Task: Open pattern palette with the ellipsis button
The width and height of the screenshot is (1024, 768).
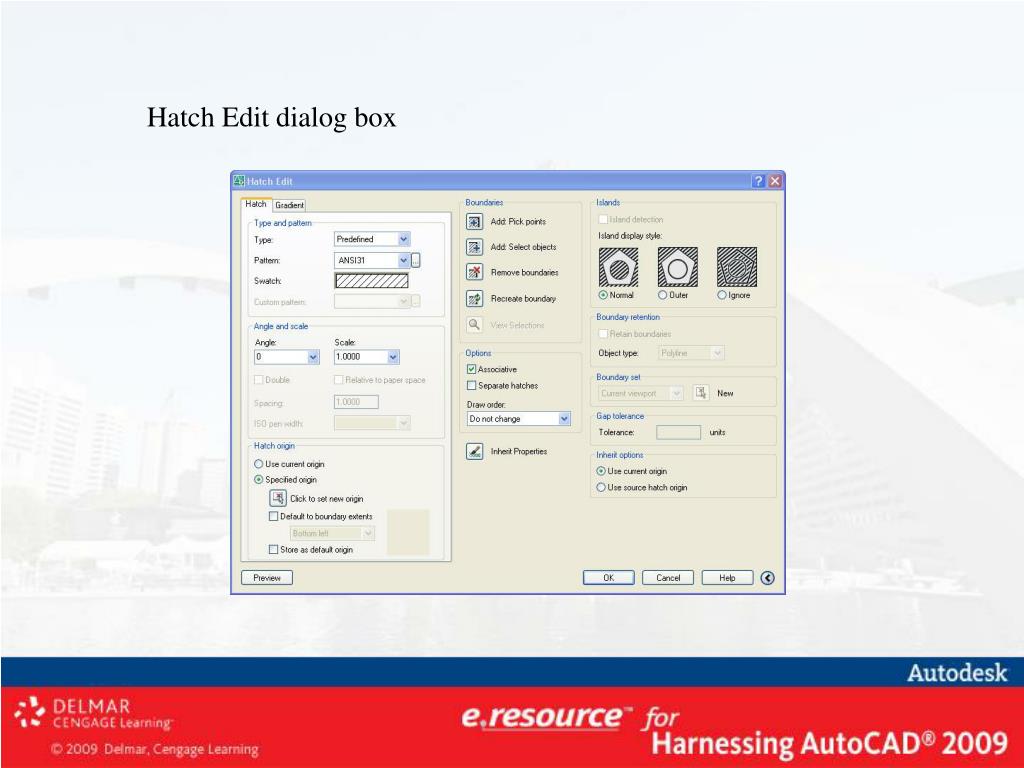Action: [416, 261]
